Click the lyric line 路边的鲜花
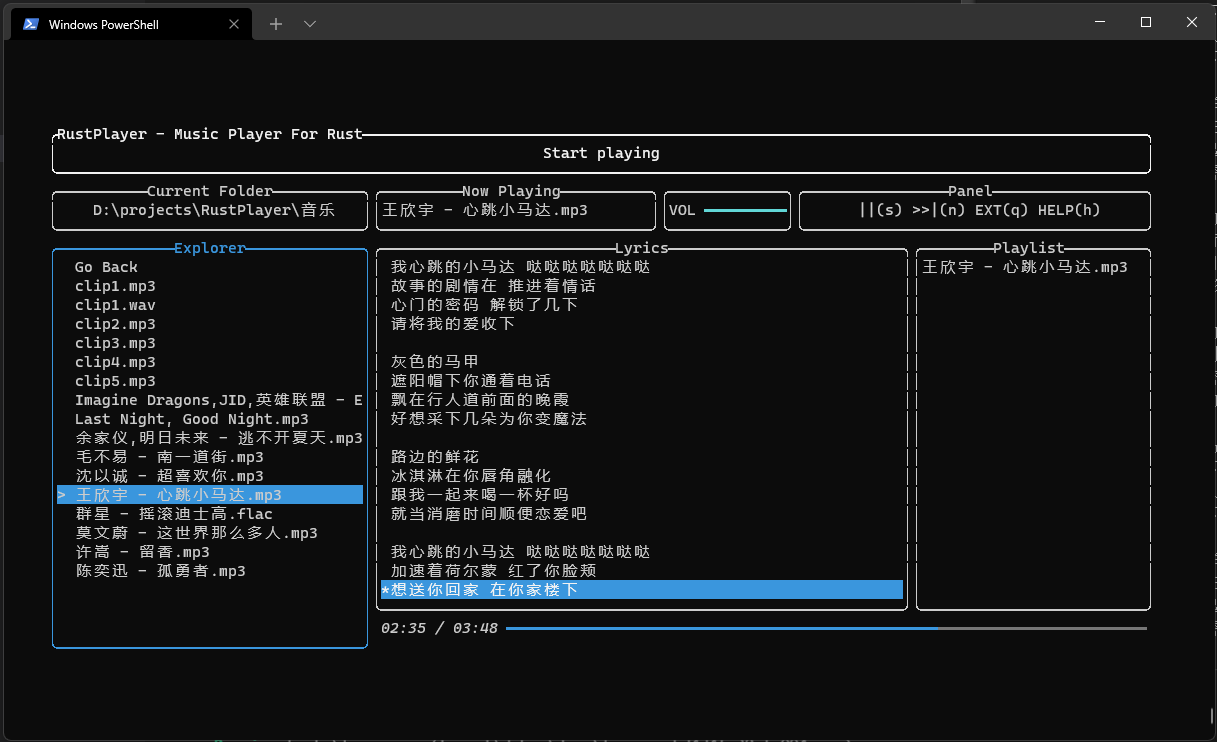Viewport: 1217px width, 742px height. coord(435,457)
